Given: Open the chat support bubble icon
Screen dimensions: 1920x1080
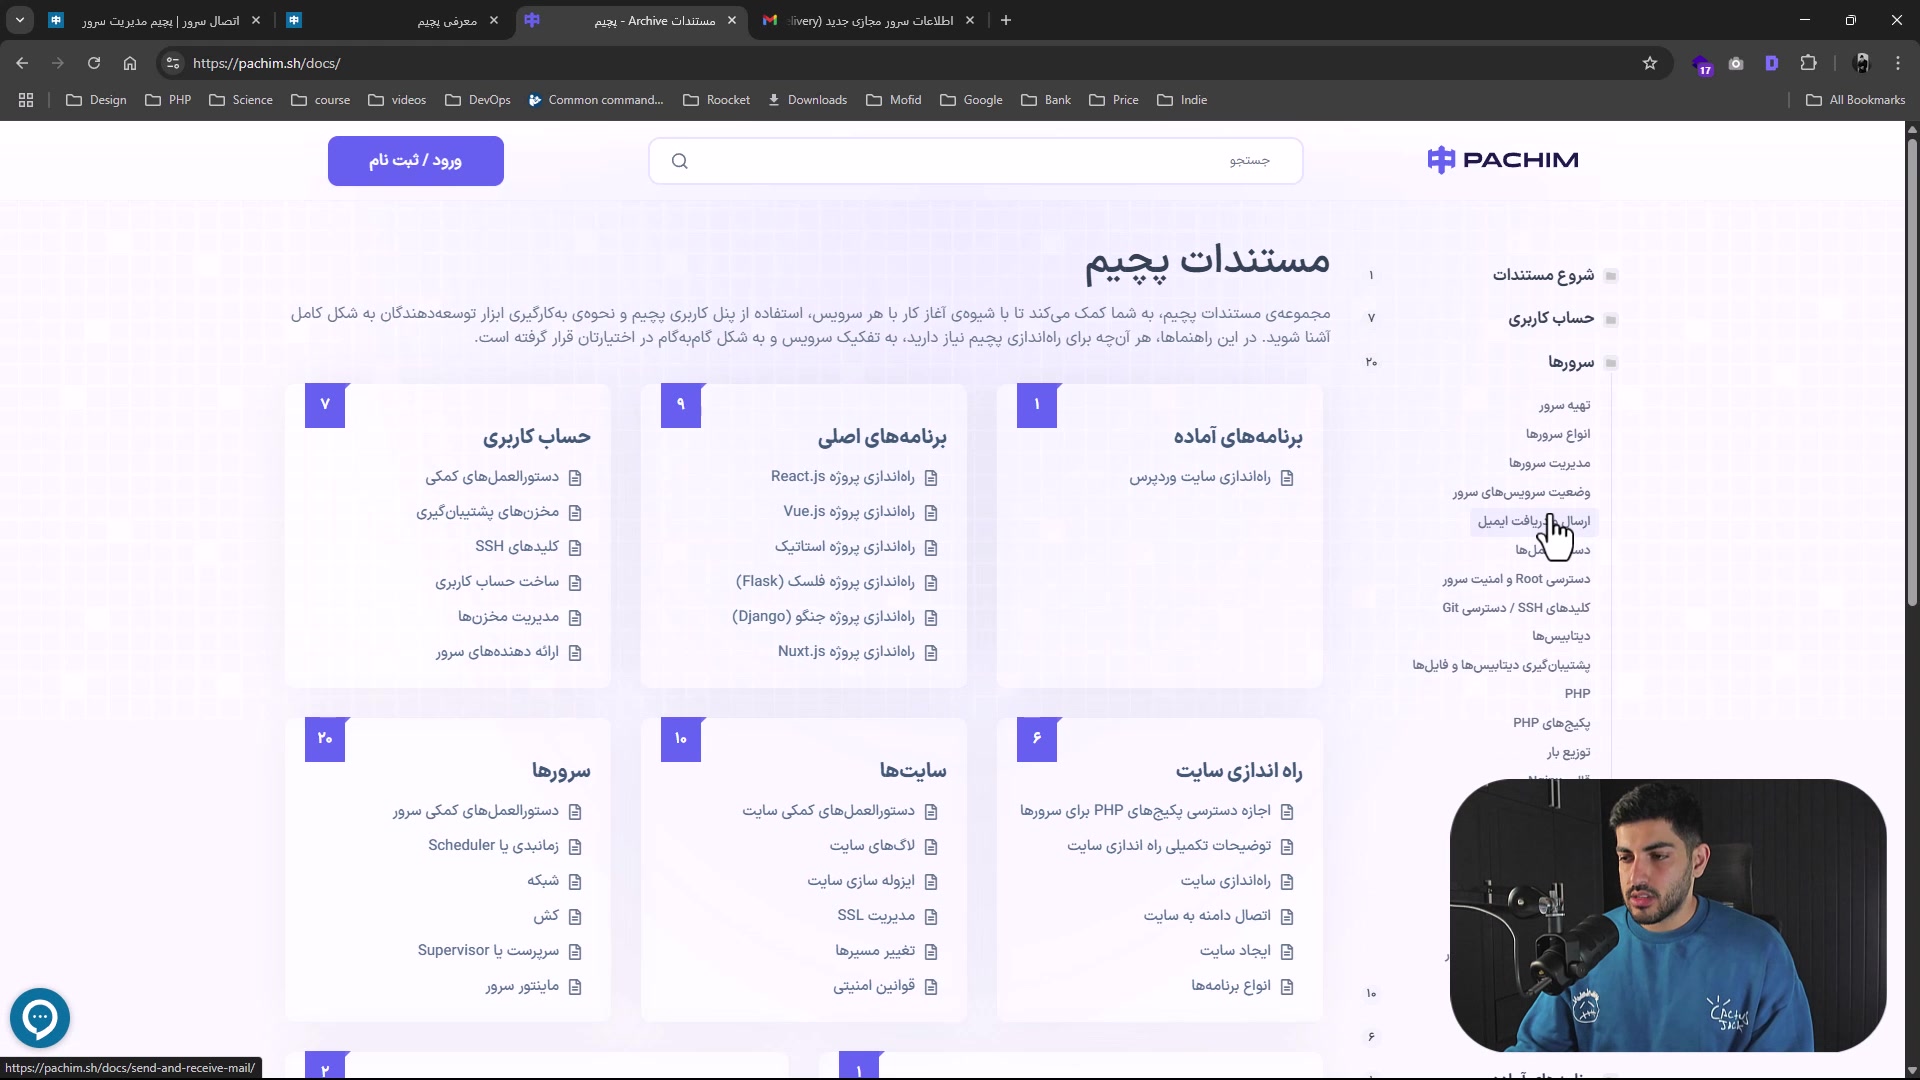Looking at the screenshot, I should (40, 1018).
